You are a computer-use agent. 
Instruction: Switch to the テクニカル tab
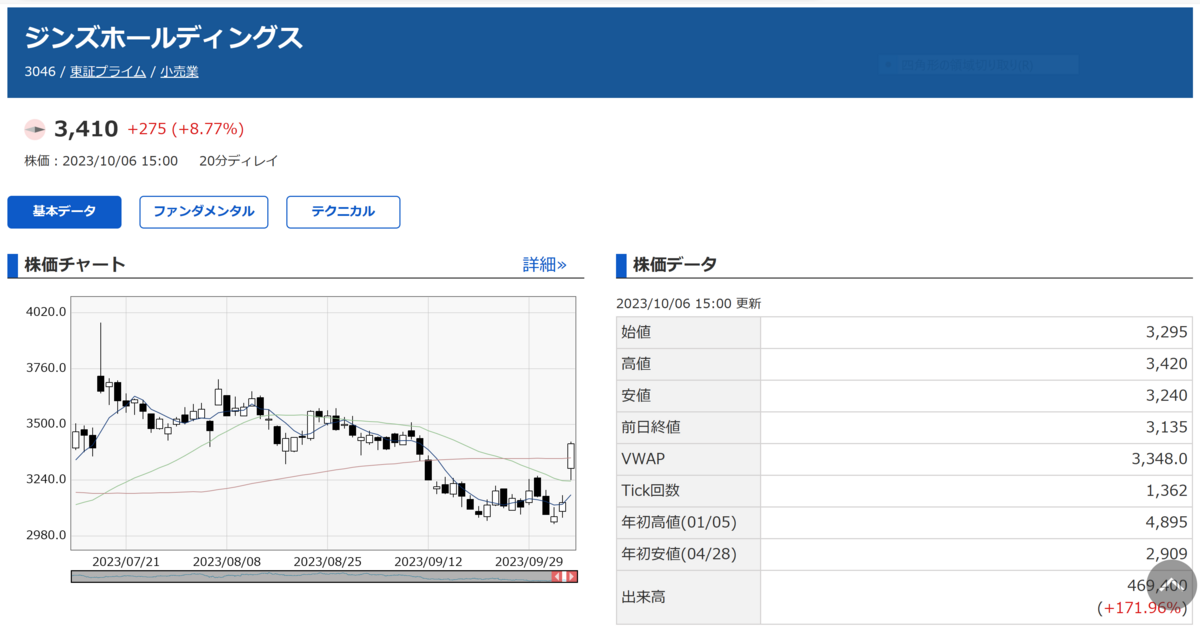[x=343, y=212]
